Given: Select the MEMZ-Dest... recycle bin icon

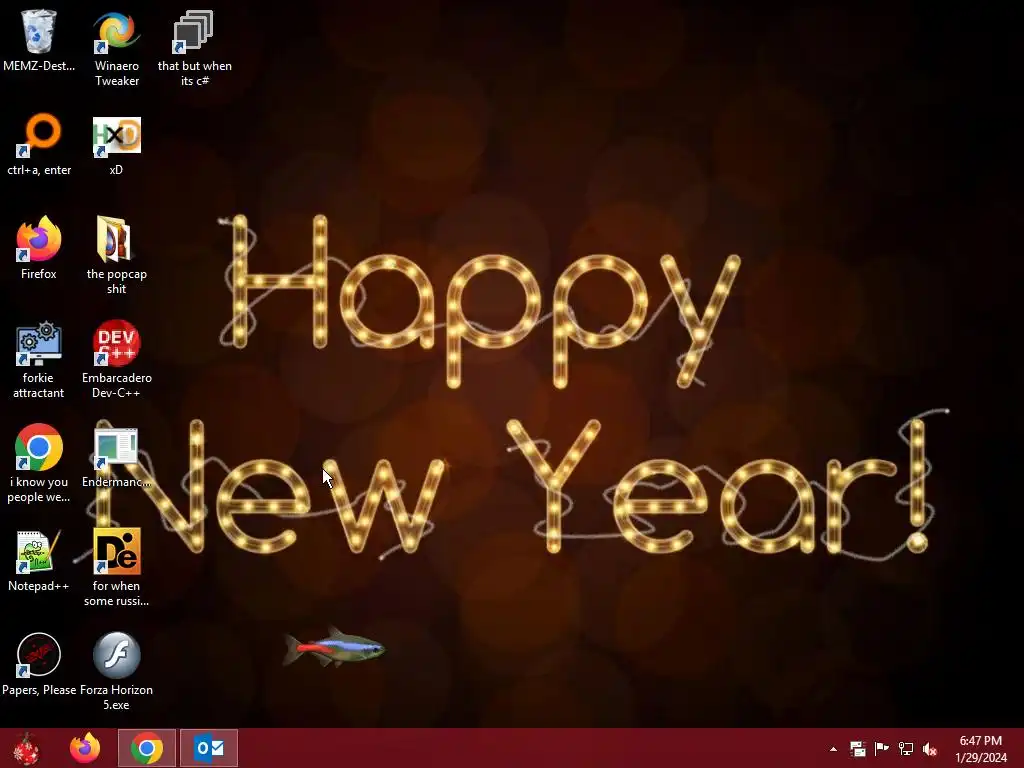Looking at the screenshot, I should tap(39, 31).
